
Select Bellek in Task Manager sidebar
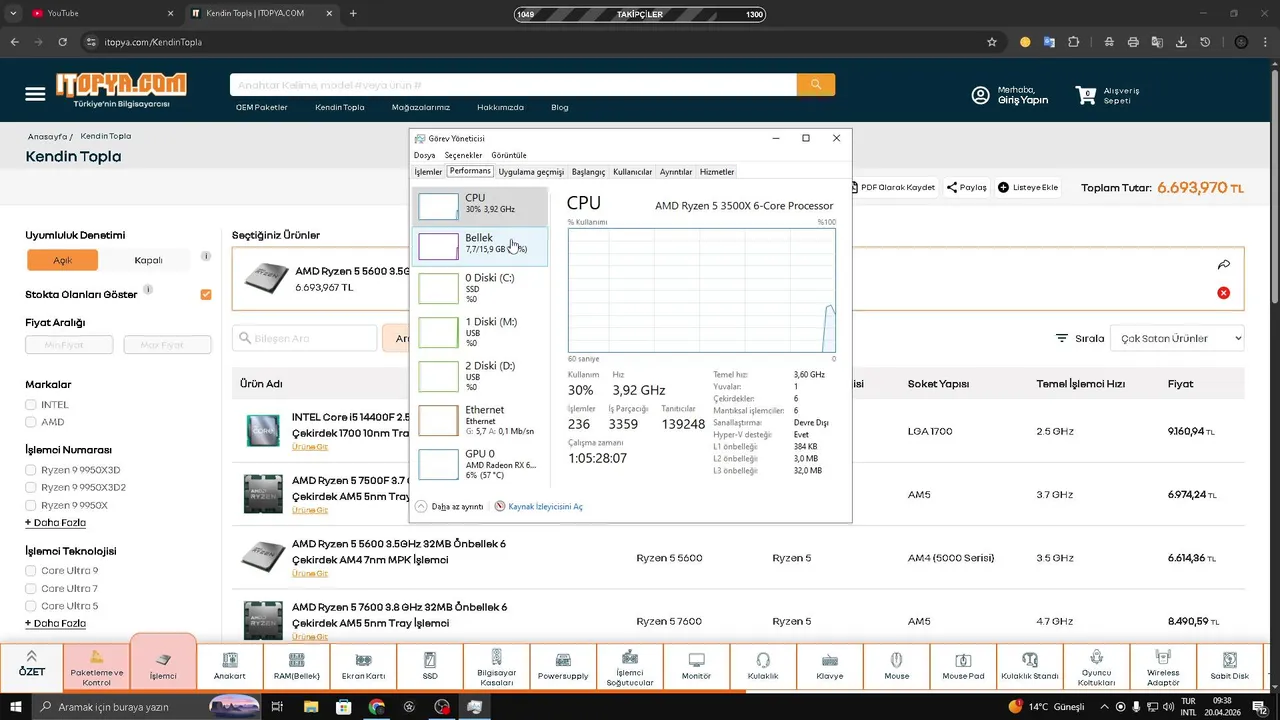[x=480, y=246]
